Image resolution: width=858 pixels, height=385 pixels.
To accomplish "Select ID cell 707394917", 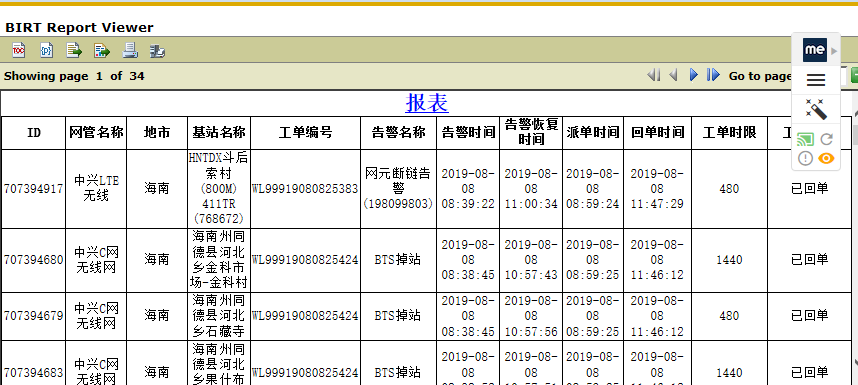I will pyautogui.click(x=34, y=189).
